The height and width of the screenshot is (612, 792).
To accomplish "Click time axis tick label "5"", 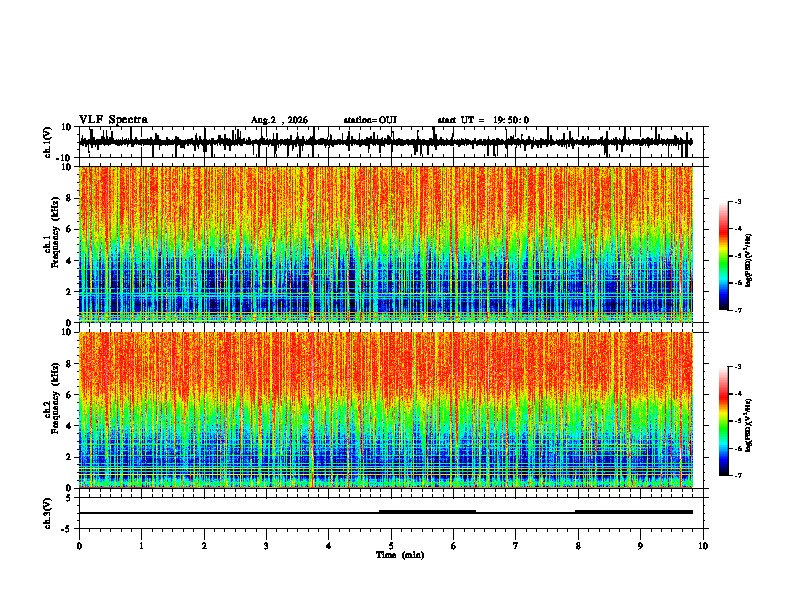I will (x=391, y=546).
